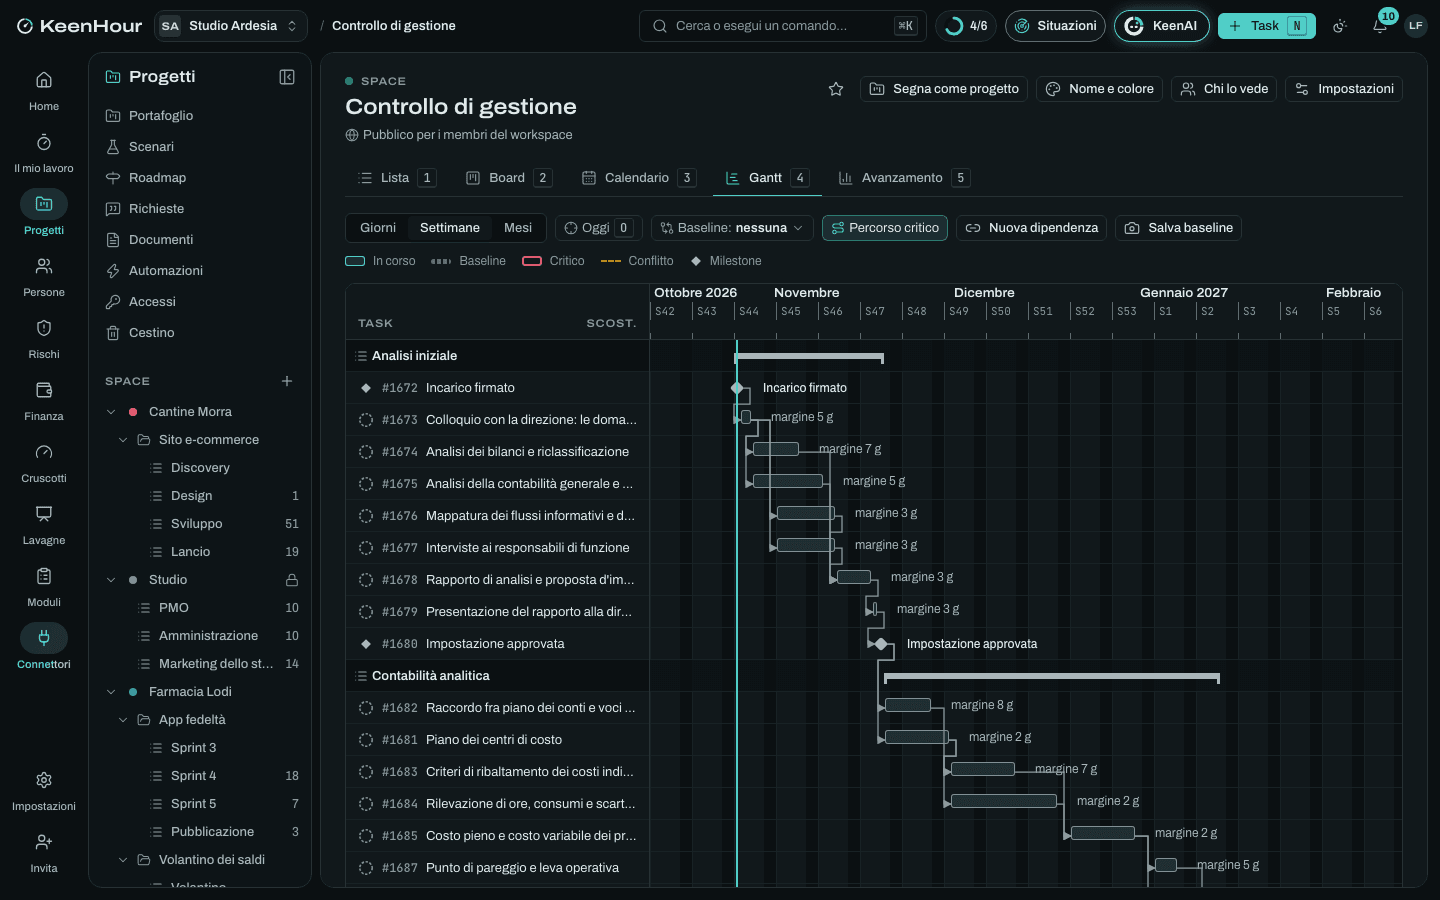Collapse Farmacia Lodi space
This screenshot has width=1440, height=900.
tap(111, 692)
